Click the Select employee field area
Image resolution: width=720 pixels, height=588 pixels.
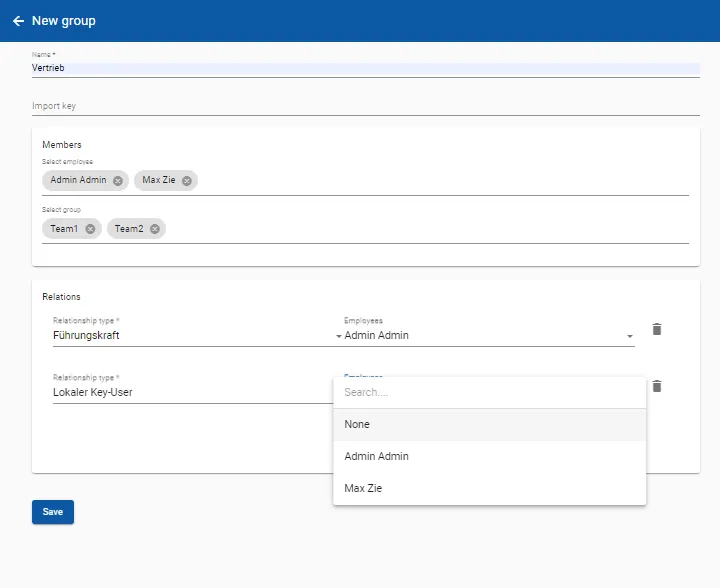tap(440, 181)
